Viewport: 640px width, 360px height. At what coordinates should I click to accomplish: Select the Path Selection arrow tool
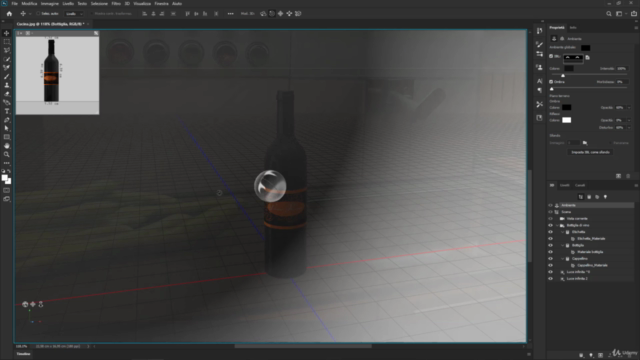click(7, 129)
